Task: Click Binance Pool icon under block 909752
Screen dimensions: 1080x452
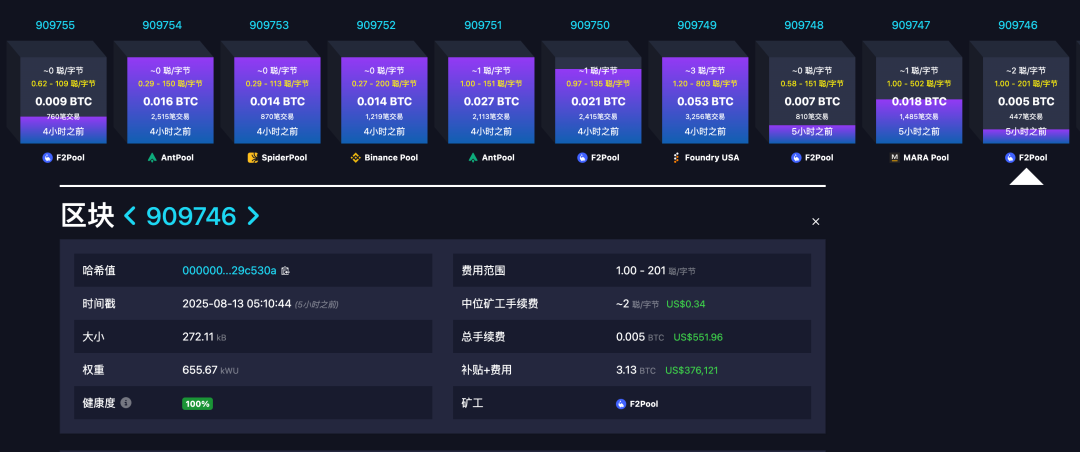Action: point(356,158)
